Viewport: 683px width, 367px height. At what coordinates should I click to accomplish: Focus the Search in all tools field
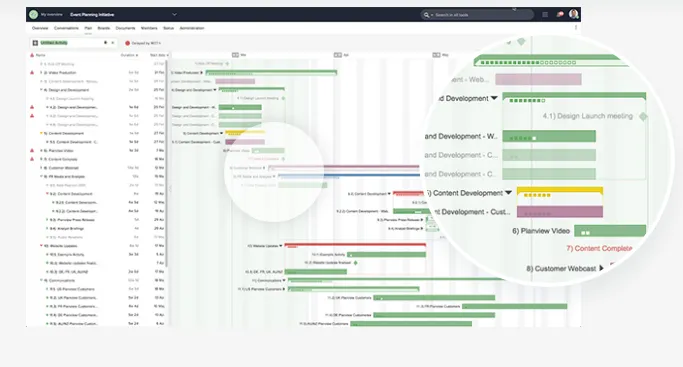(x=477, y=15)
